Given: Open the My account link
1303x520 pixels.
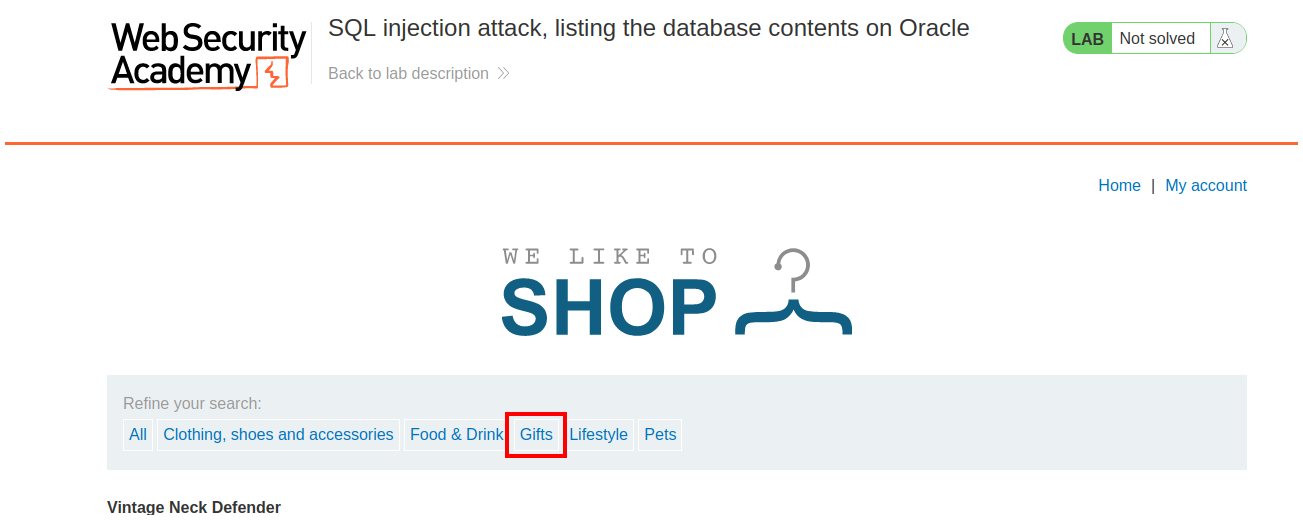Looking at the screenshot, I should click(x=1206, y=186).
